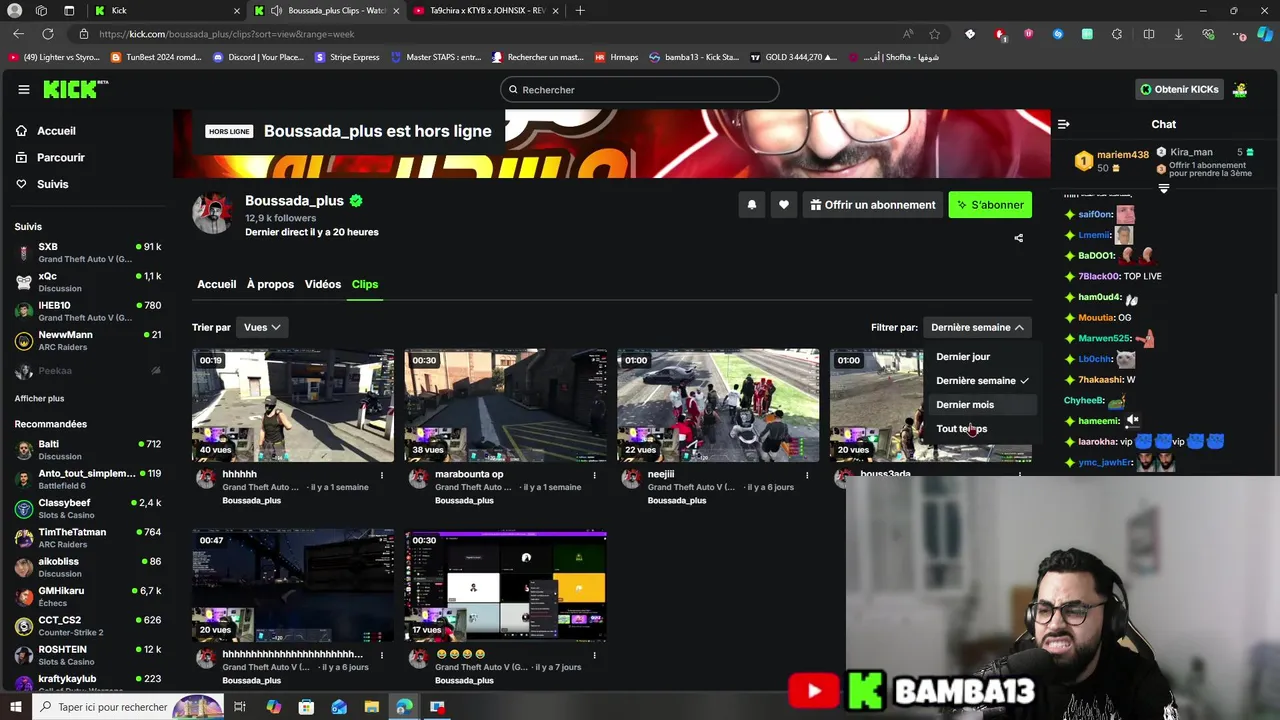Image resolution: width=1280 pixels, height=720 pixels.
Task: Open a new browser tab
Action: coord(580,10)
